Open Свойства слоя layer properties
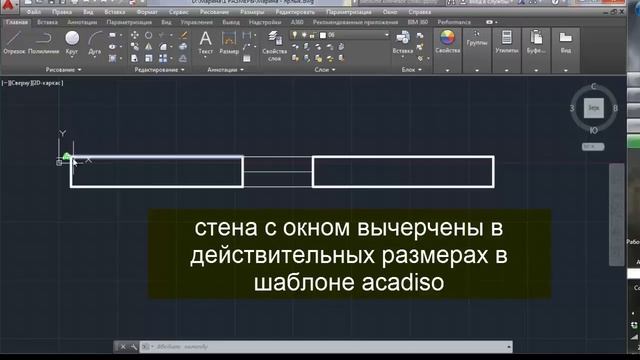 [274, 46]
